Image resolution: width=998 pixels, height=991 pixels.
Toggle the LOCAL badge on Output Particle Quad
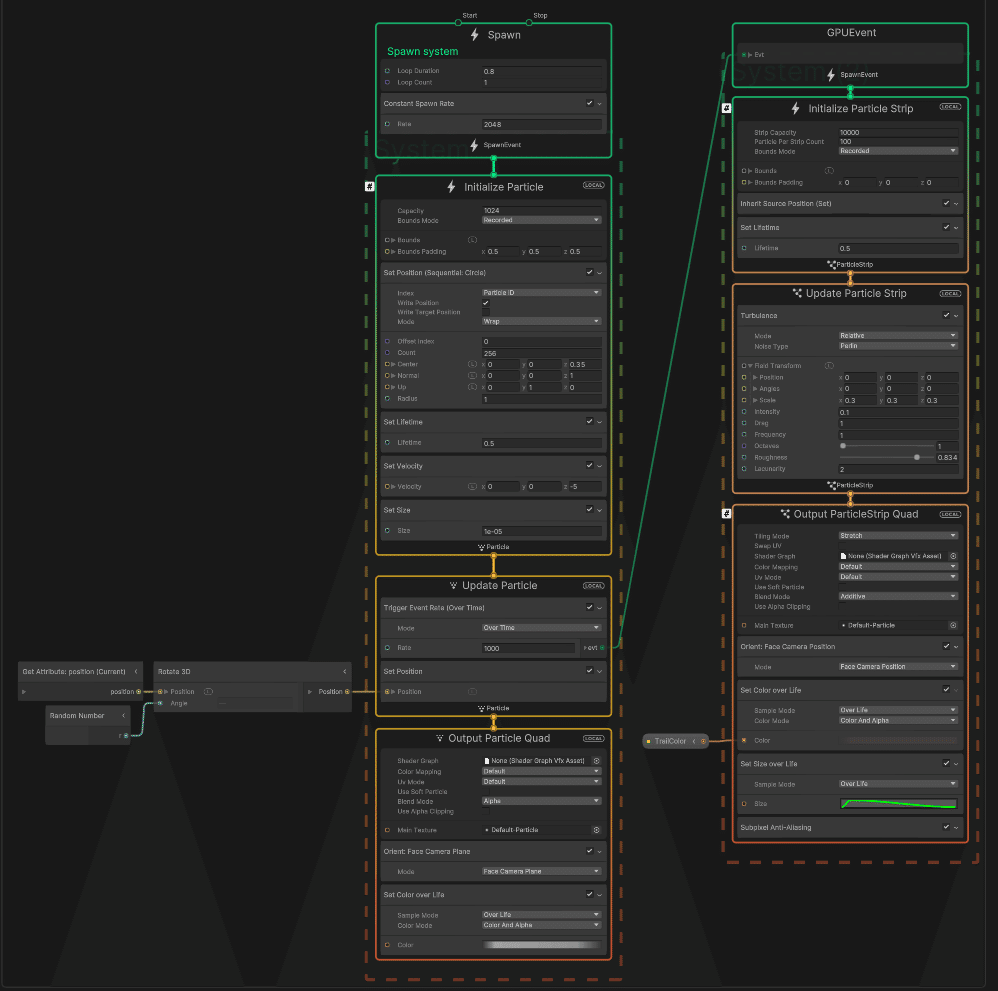(x=593, y=738)
